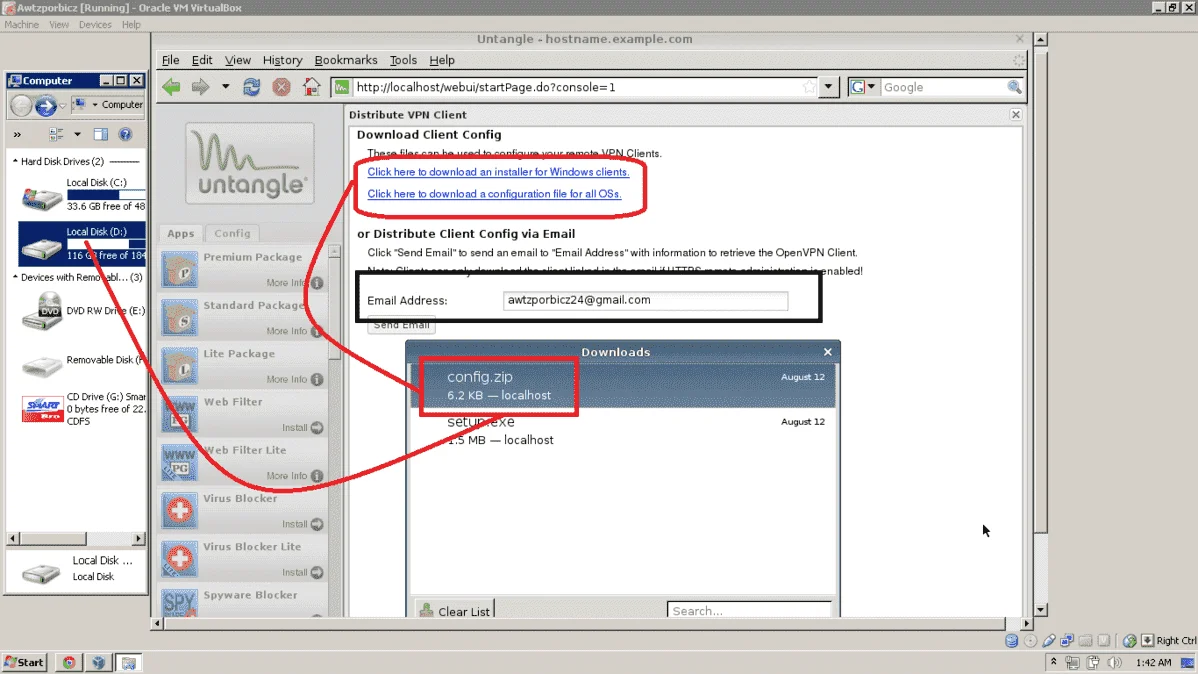This screenshot has height=674, width=1198.
Task: Open the History menu
Action: coord(282,60)
